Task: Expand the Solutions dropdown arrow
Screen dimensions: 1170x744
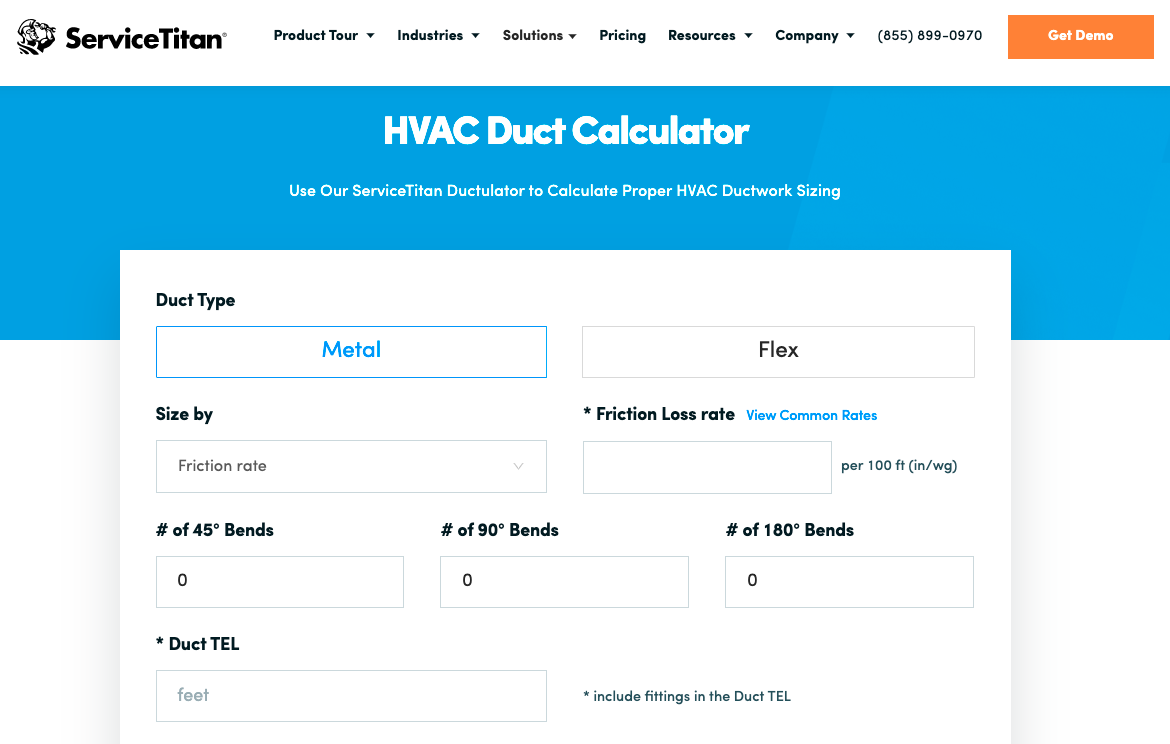Action: (x=574, y=35)
